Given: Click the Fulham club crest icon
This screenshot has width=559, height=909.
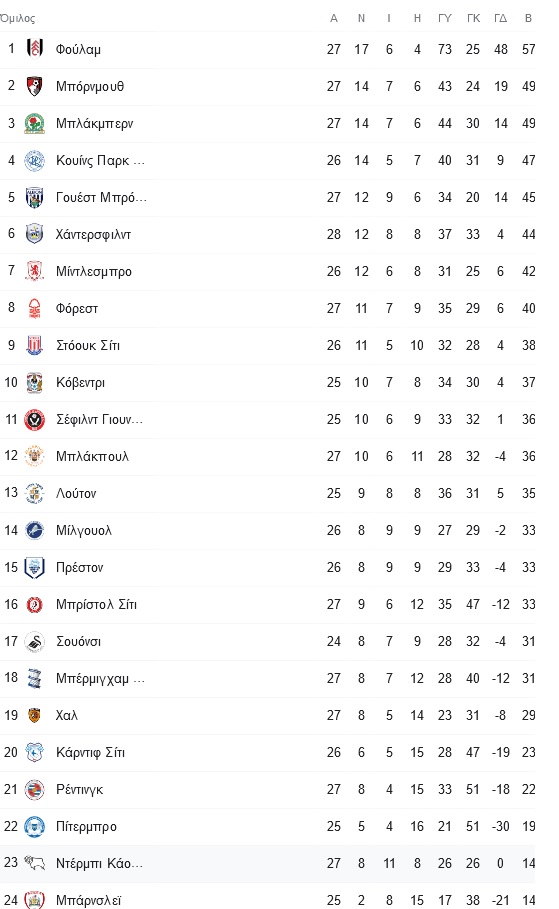Looking at the screenshot, I should point(35,49).
